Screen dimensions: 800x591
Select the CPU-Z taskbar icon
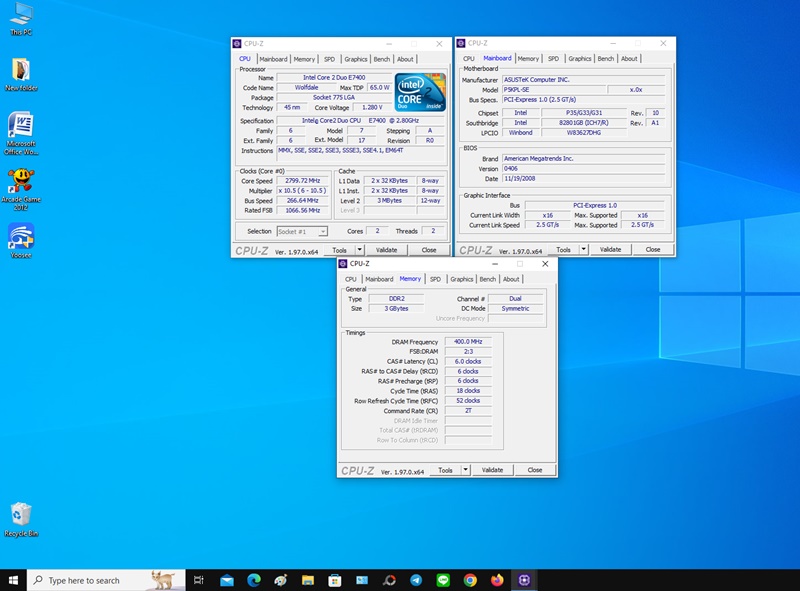524,580
